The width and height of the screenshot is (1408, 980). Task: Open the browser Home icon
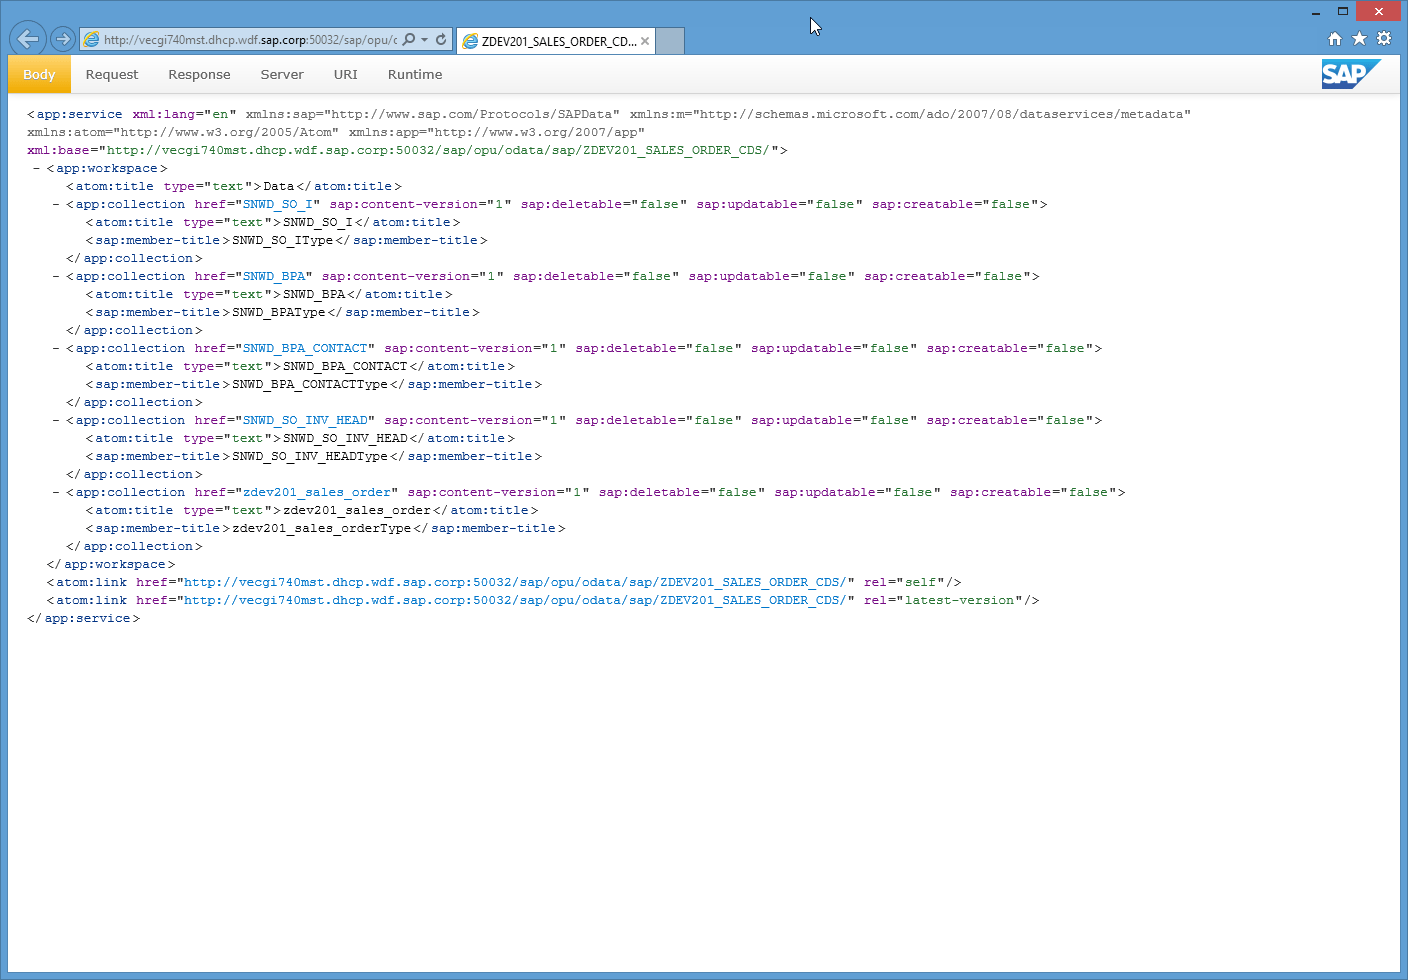pos(1335,39)
